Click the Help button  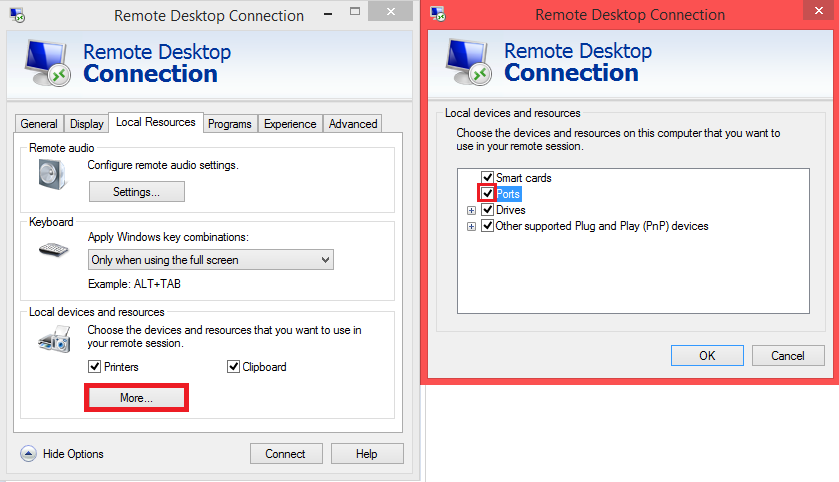pyautogui.click(x=367, y=454)
